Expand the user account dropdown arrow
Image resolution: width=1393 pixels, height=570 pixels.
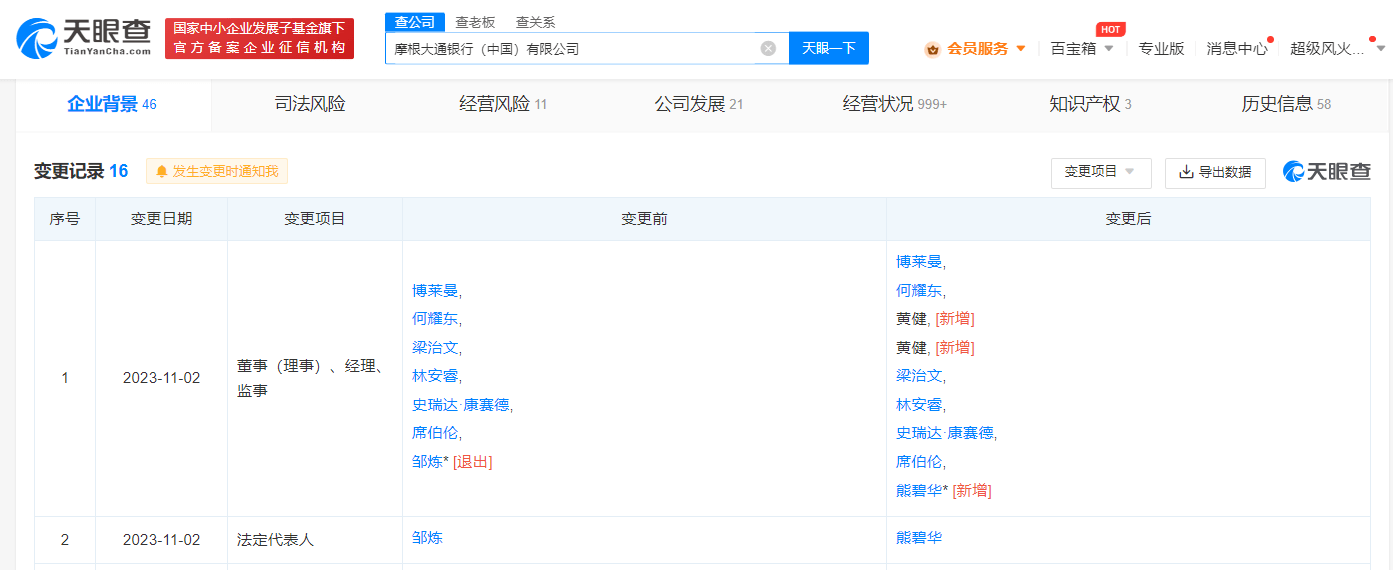point(1381,48)
